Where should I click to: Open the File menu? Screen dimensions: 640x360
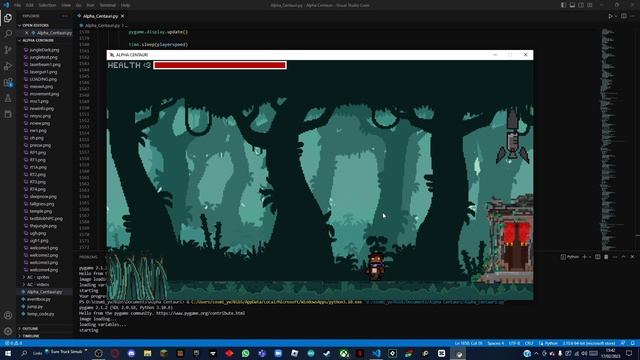(18, 5)
